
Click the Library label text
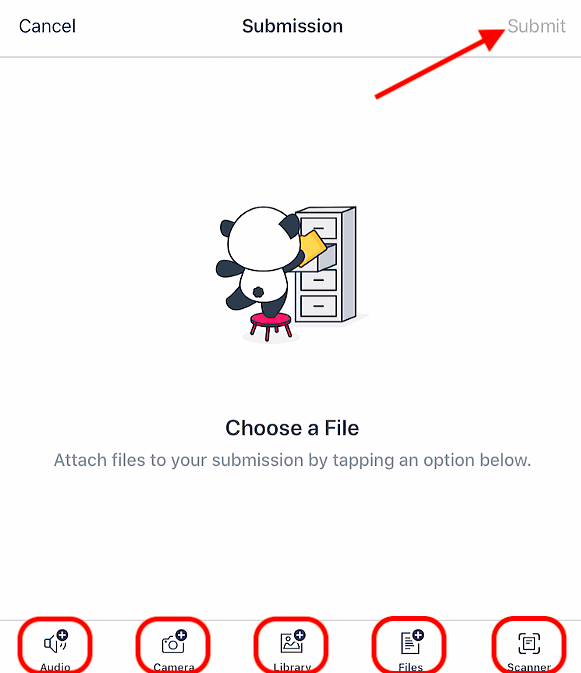[292, 667]
